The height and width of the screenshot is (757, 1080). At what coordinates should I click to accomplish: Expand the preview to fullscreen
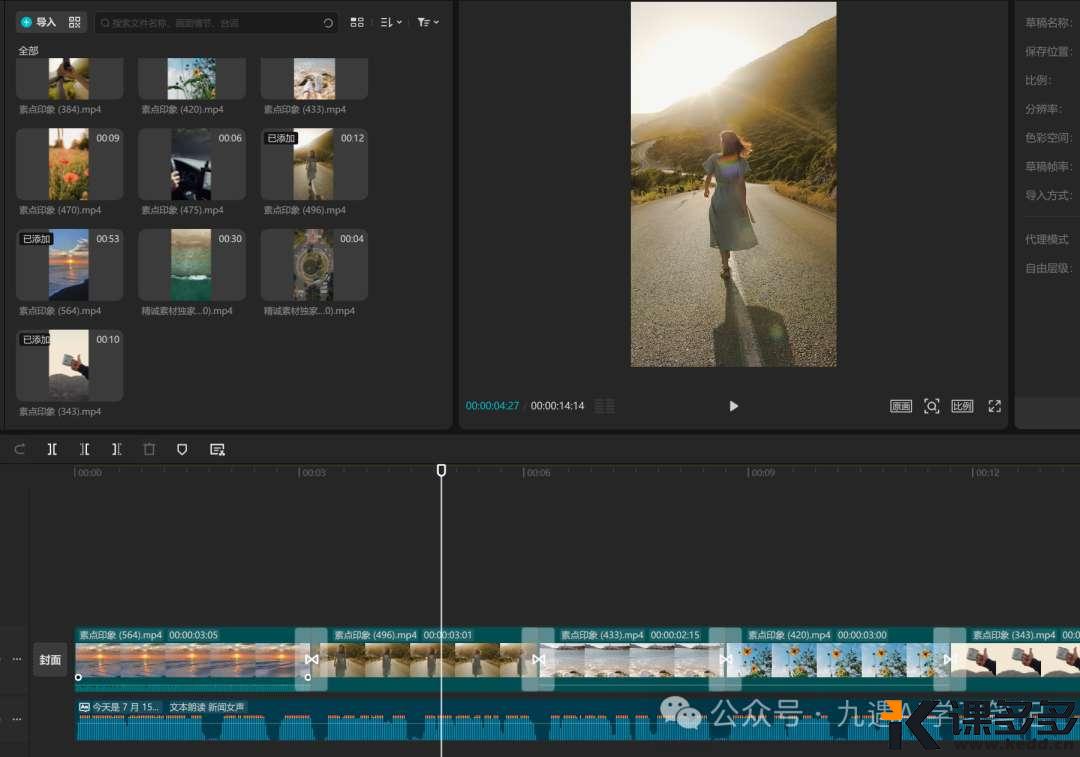pos(994,406)
